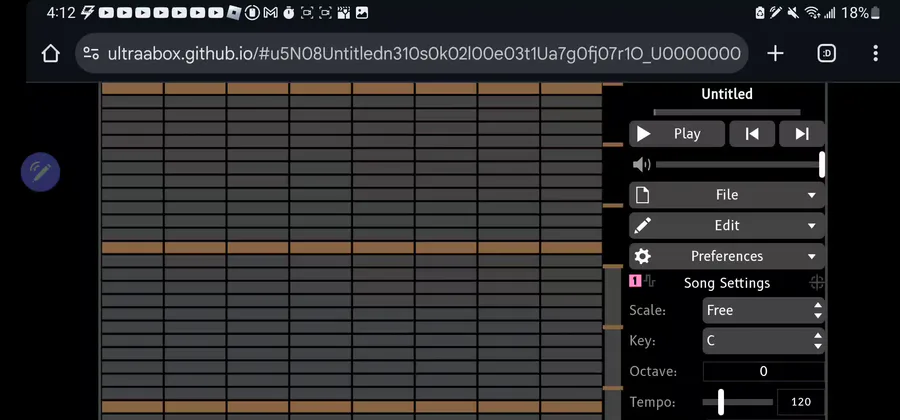Open the tab switcher button
Screen dimensions: 900x420
pos(827,53)
